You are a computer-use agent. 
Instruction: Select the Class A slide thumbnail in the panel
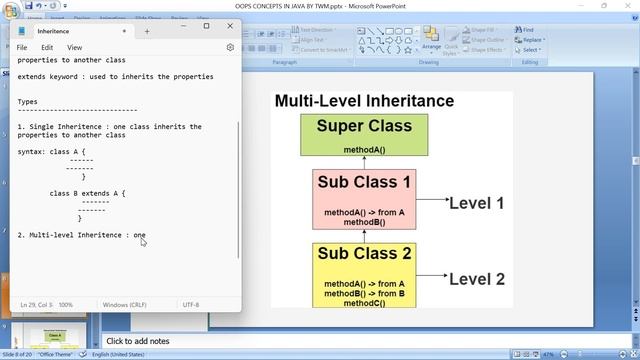[x=48, y=336]
